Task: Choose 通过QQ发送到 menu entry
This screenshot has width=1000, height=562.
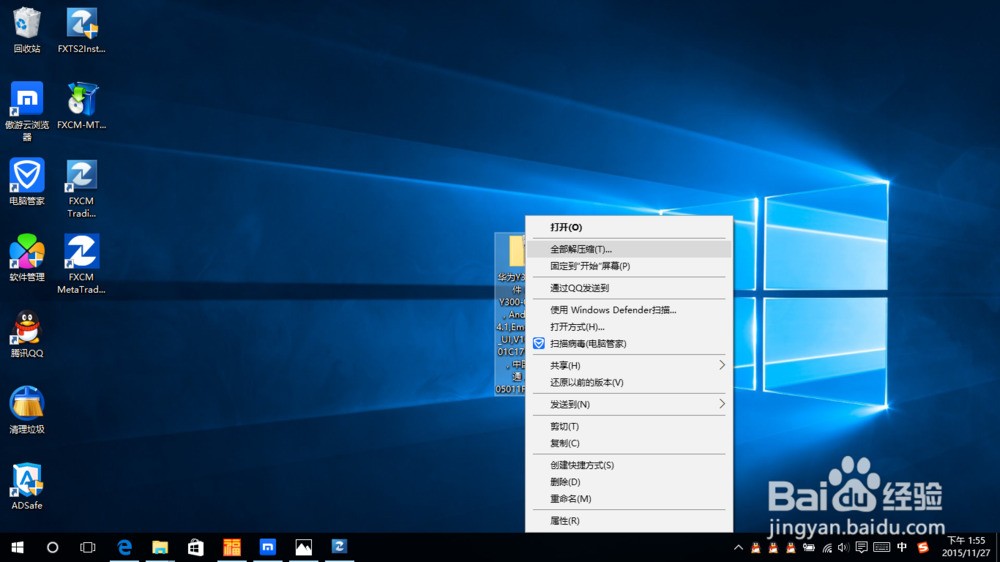Action: click(x=629, y=288)
